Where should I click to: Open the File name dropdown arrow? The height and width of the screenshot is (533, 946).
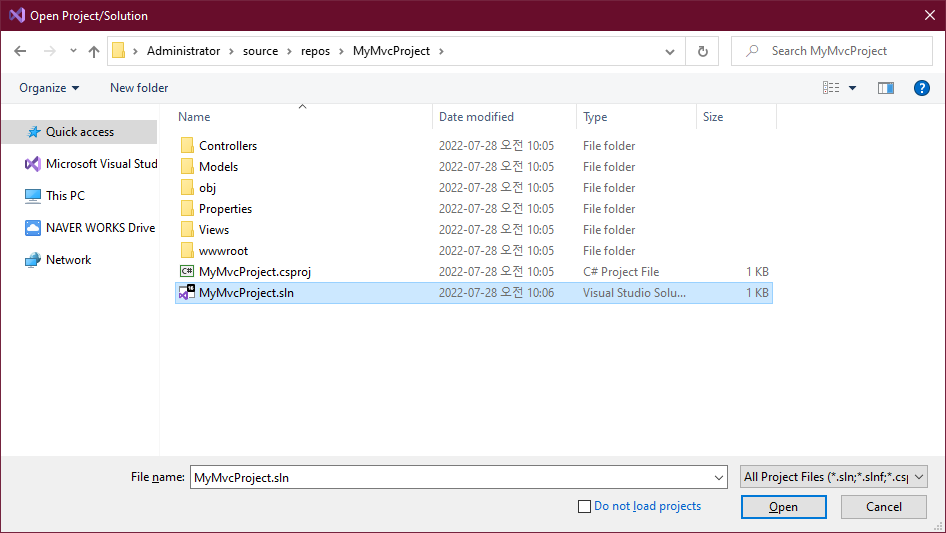coord(719,477)
